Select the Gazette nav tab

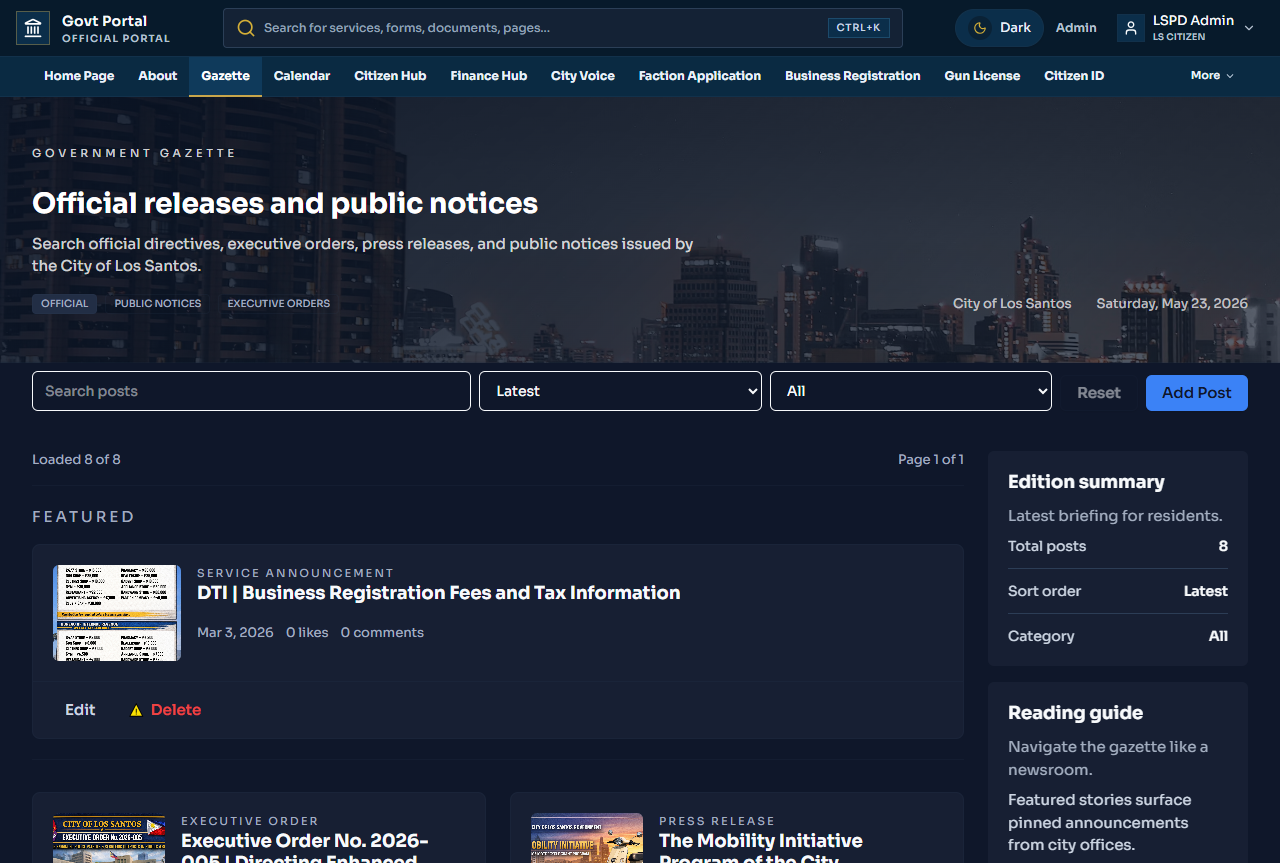pyautogui.click(x=225, y=76)
